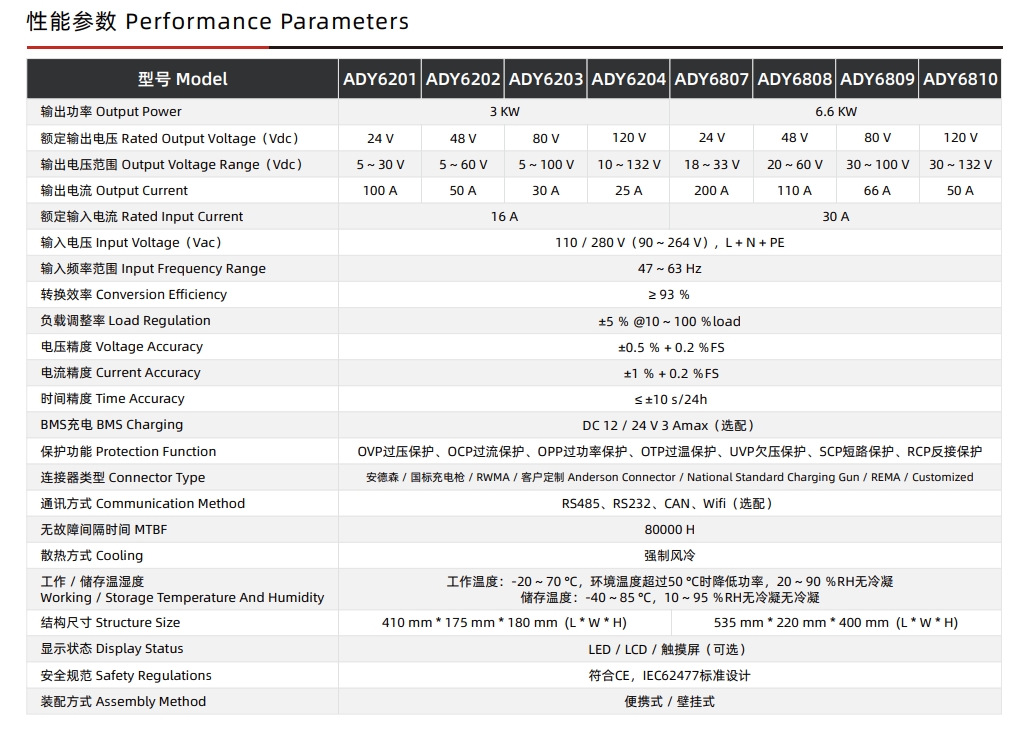1029x730 pixels.
Task: Click the Safety Regulations row label
Action: pyautogui.click(x=126, y=675)
